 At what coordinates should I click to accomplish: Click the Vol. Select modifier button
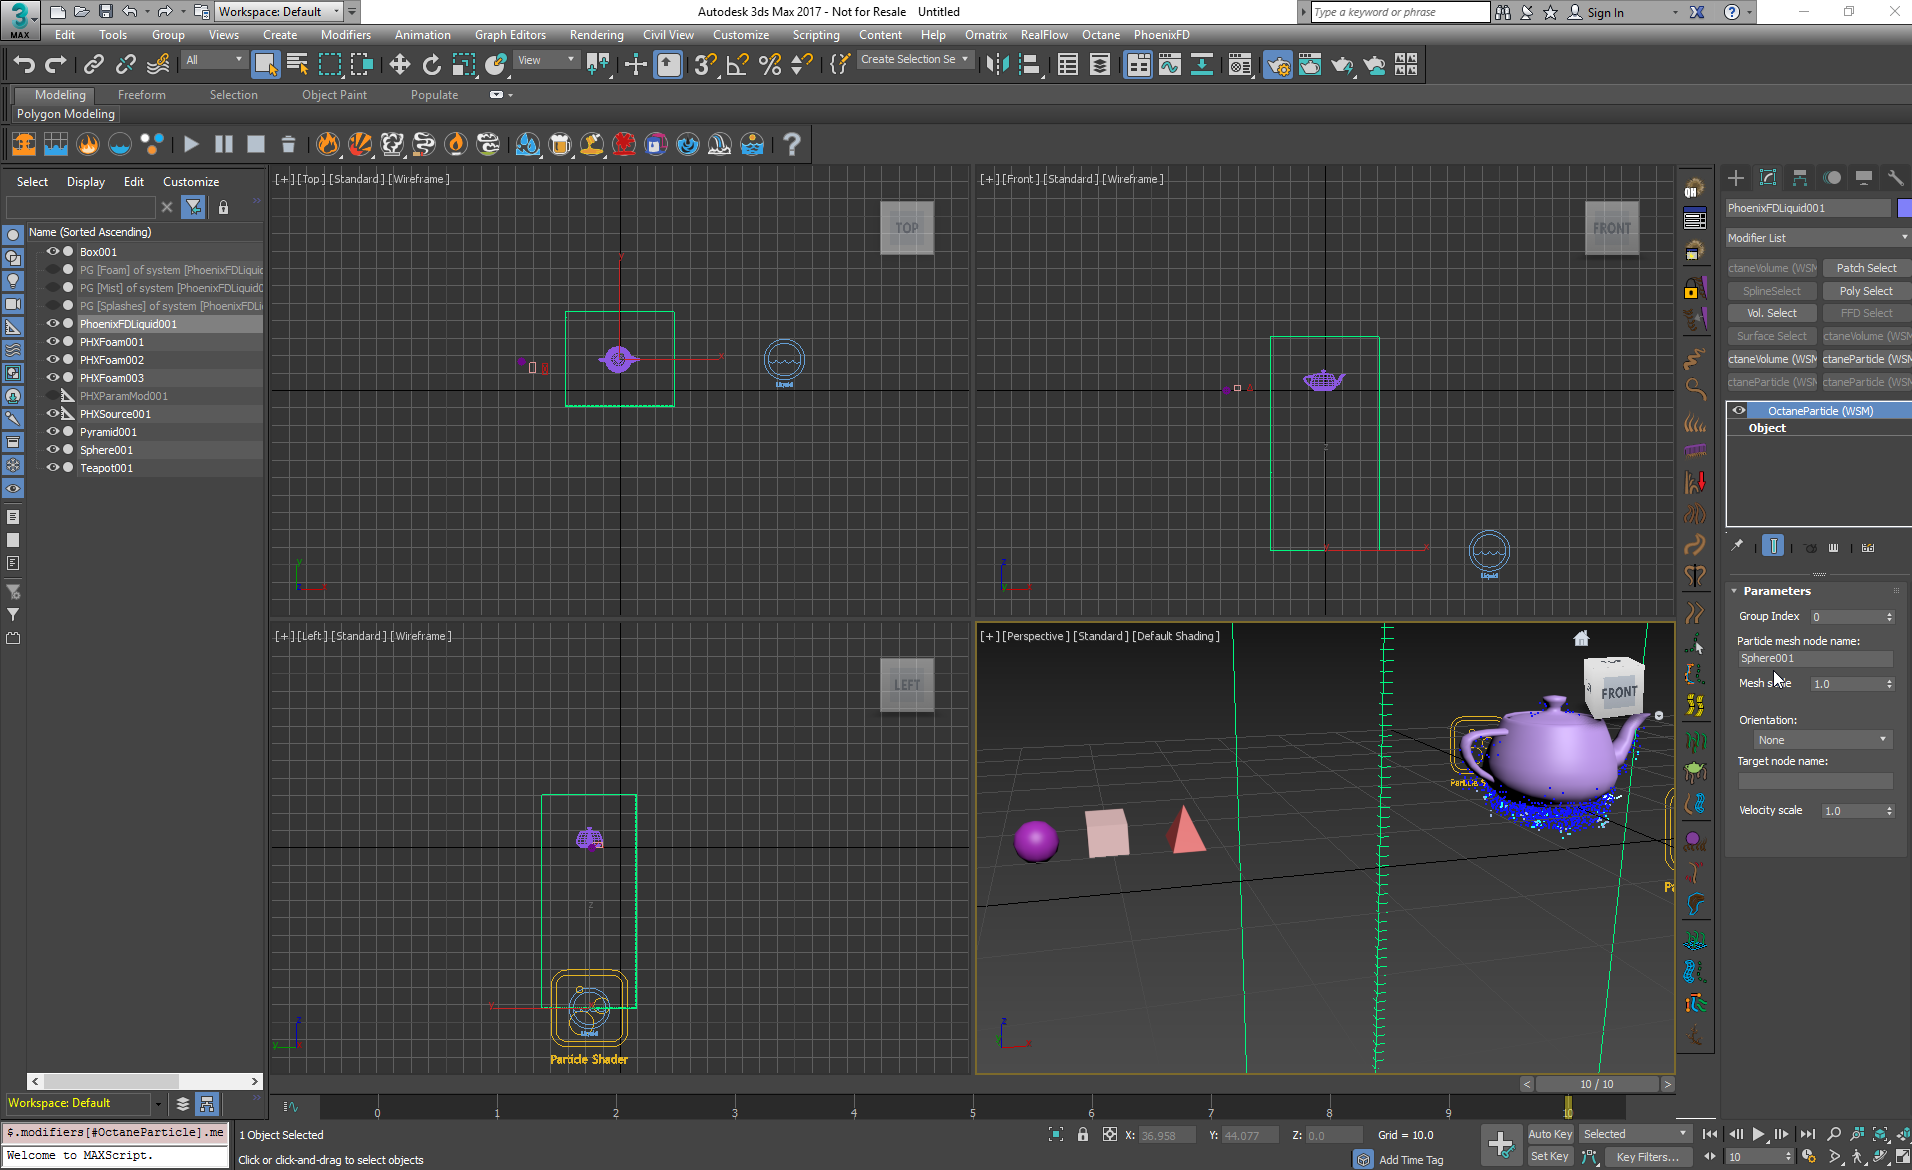pos(1772,313)
